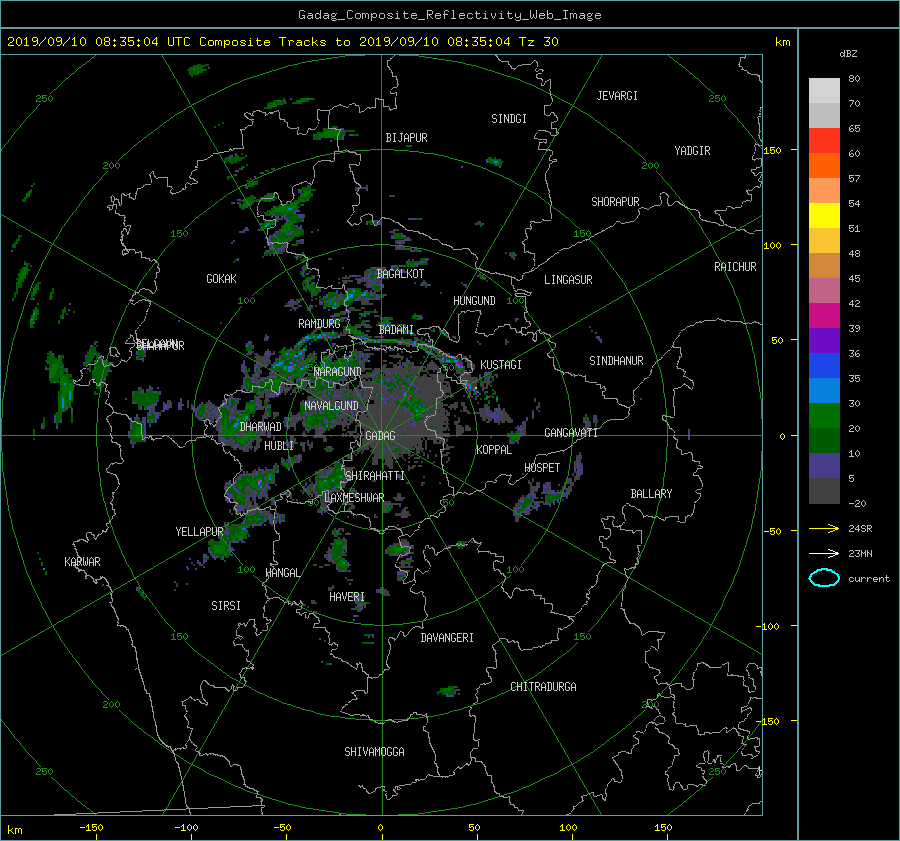Image resolution: width=900 pixels, height=841 pixels.
Task: Click the LINGASUR label
Action: (x=568, y=280)
